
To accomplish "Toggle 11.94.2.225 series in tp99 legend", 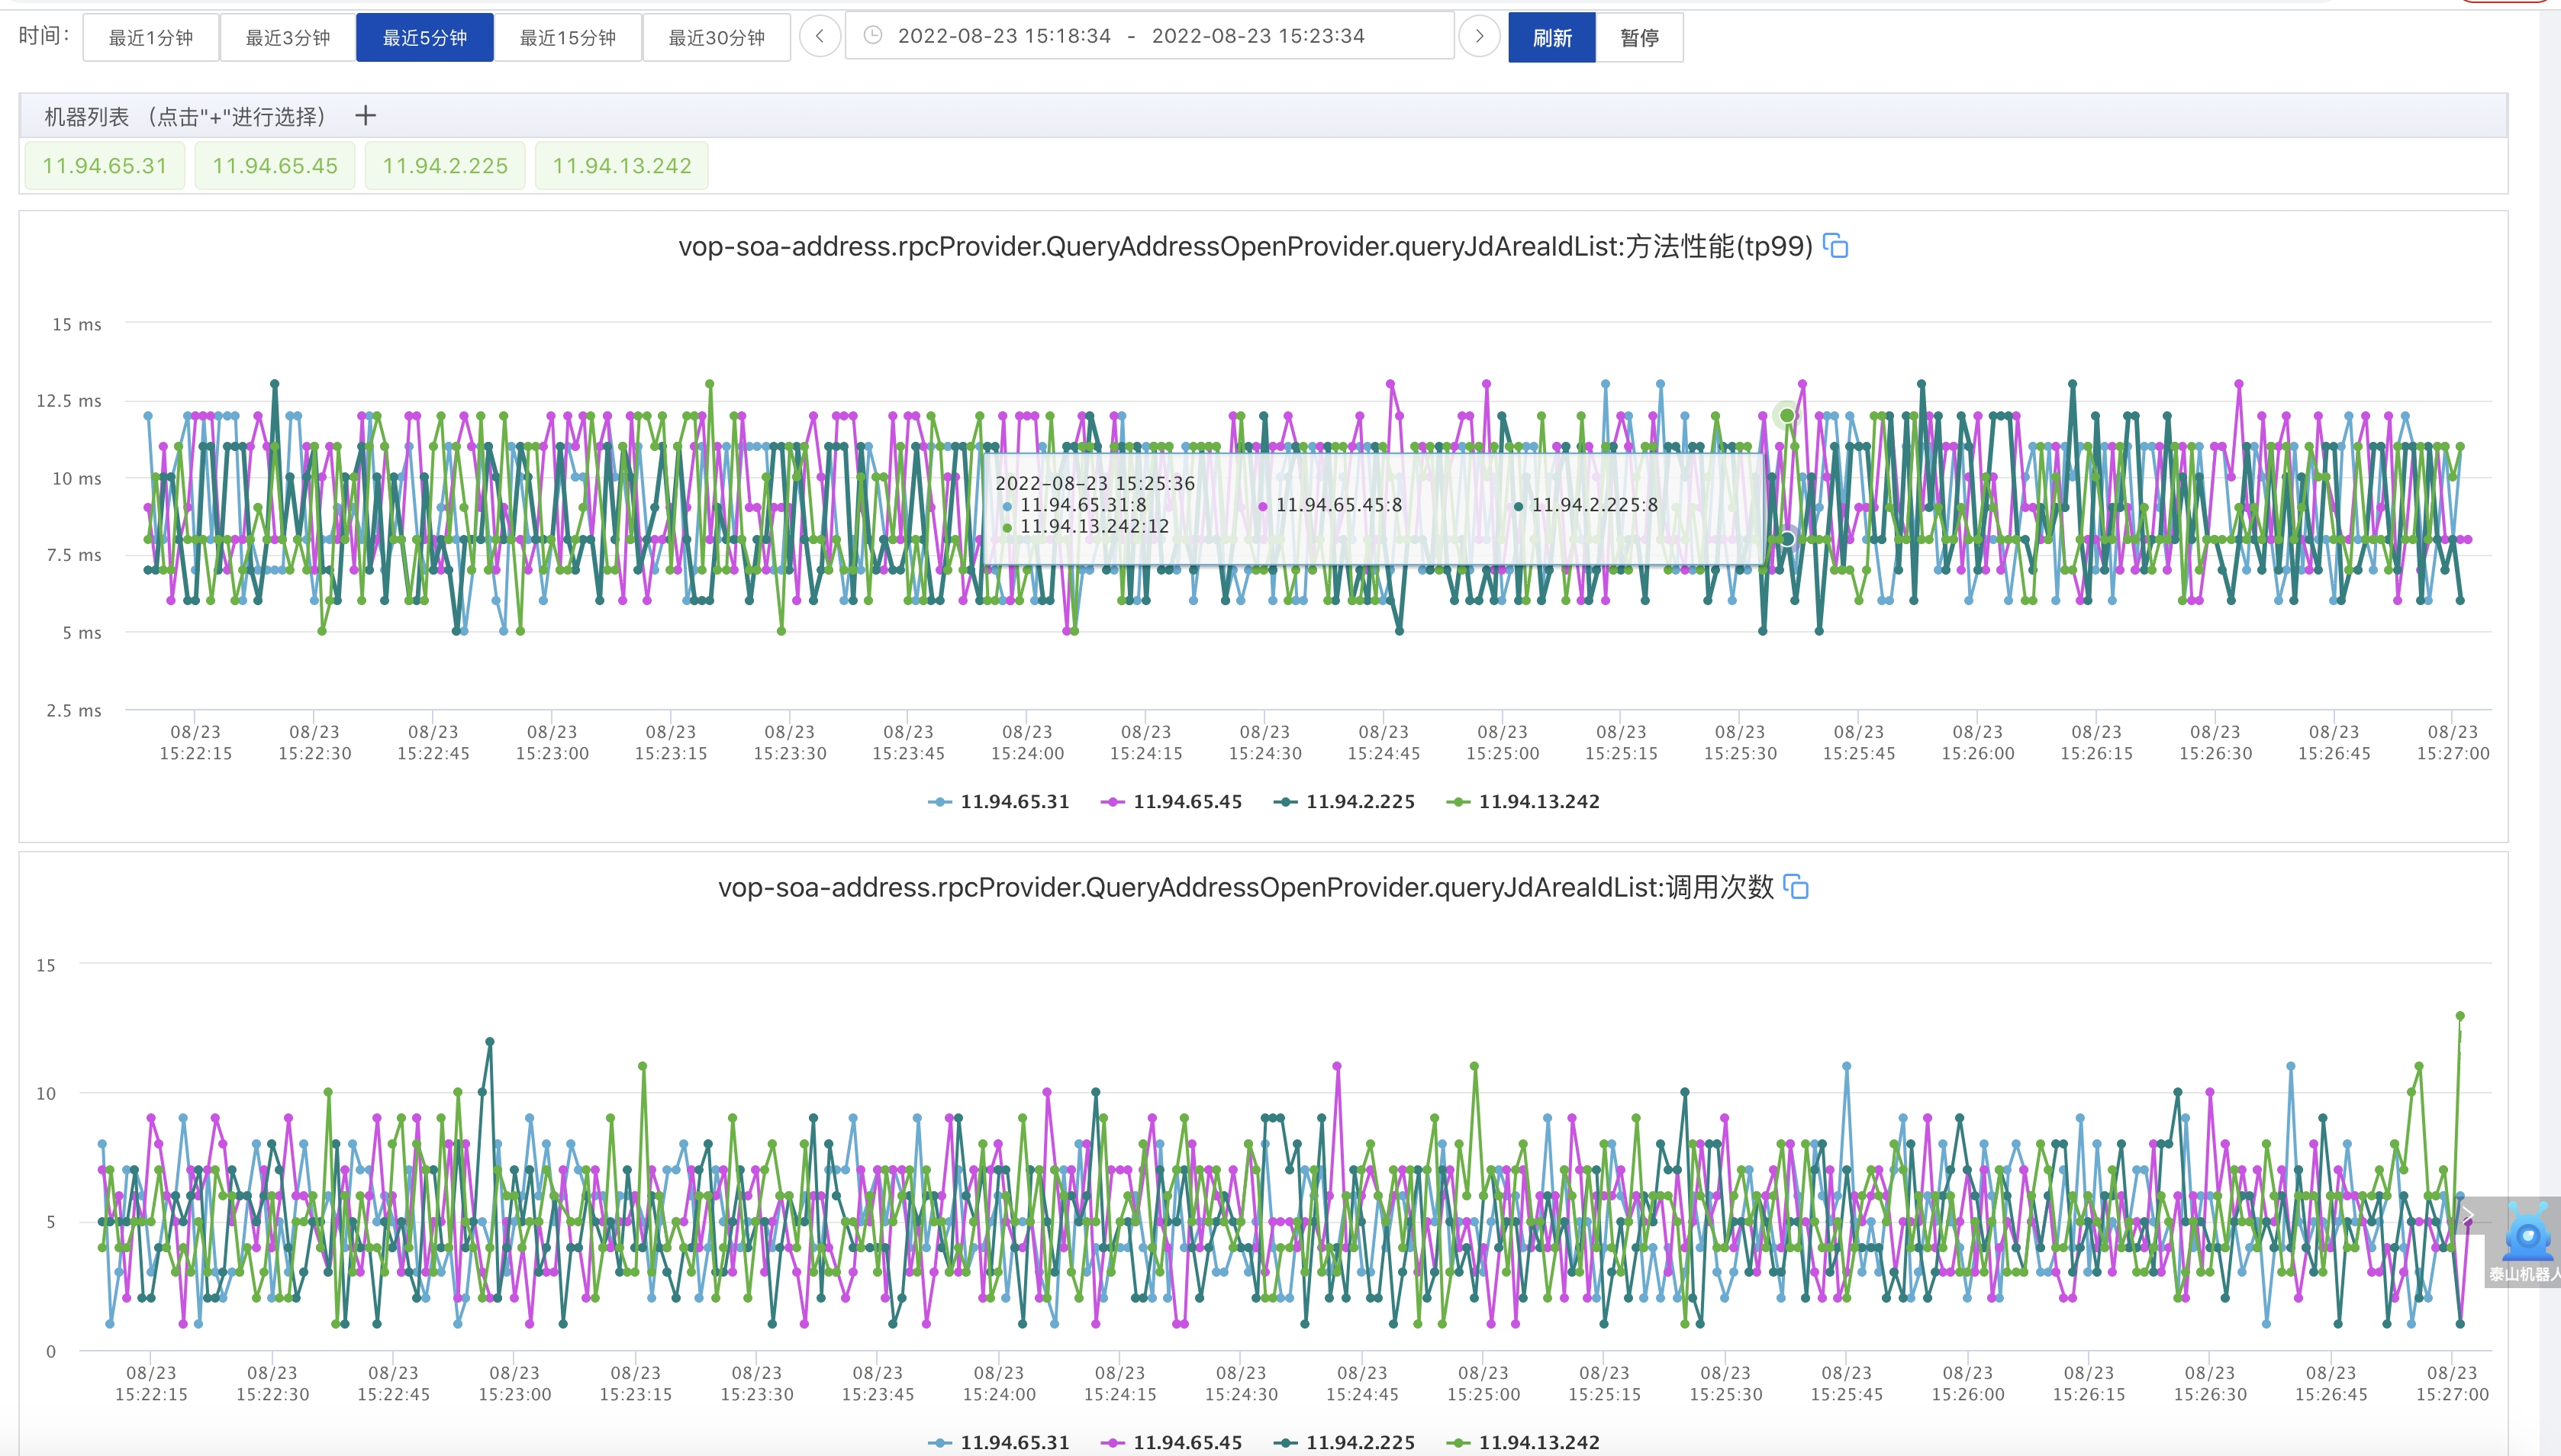I will click(1344, 802).
